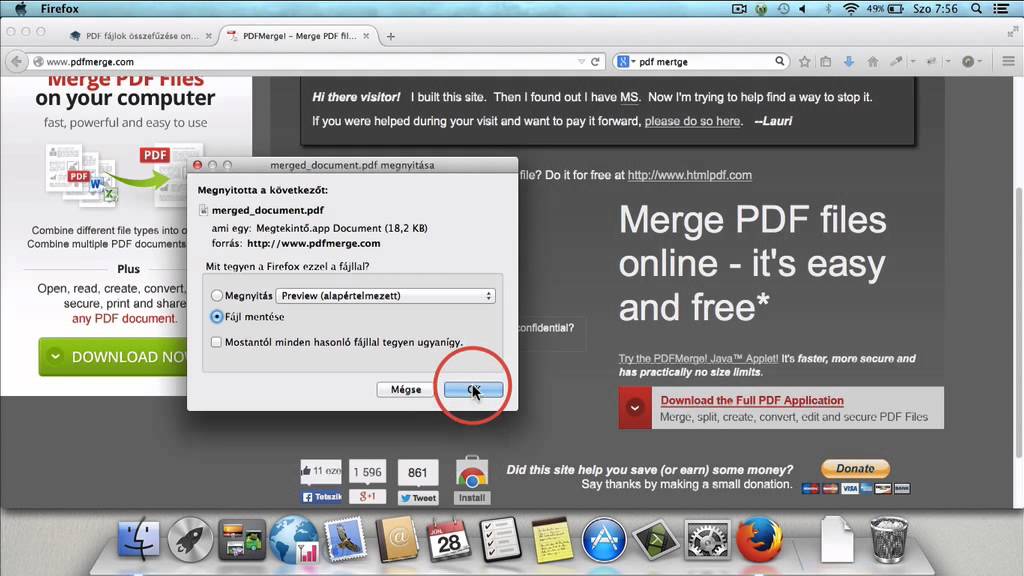The height and width of the screenshot is (576, 1024).
Task: Open Calendar from the dock
Action: click(449, 539)
